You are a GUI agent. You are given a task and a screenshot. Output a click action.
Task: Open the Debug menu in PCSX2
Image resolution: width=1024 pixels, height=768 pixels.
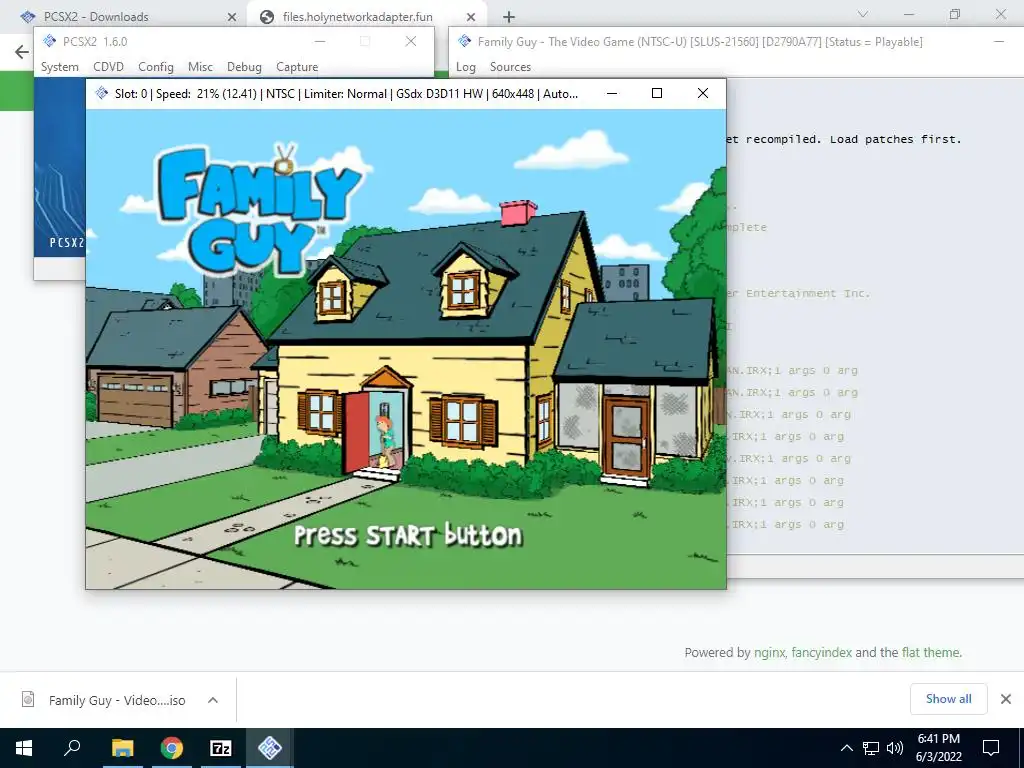point(244,67)
